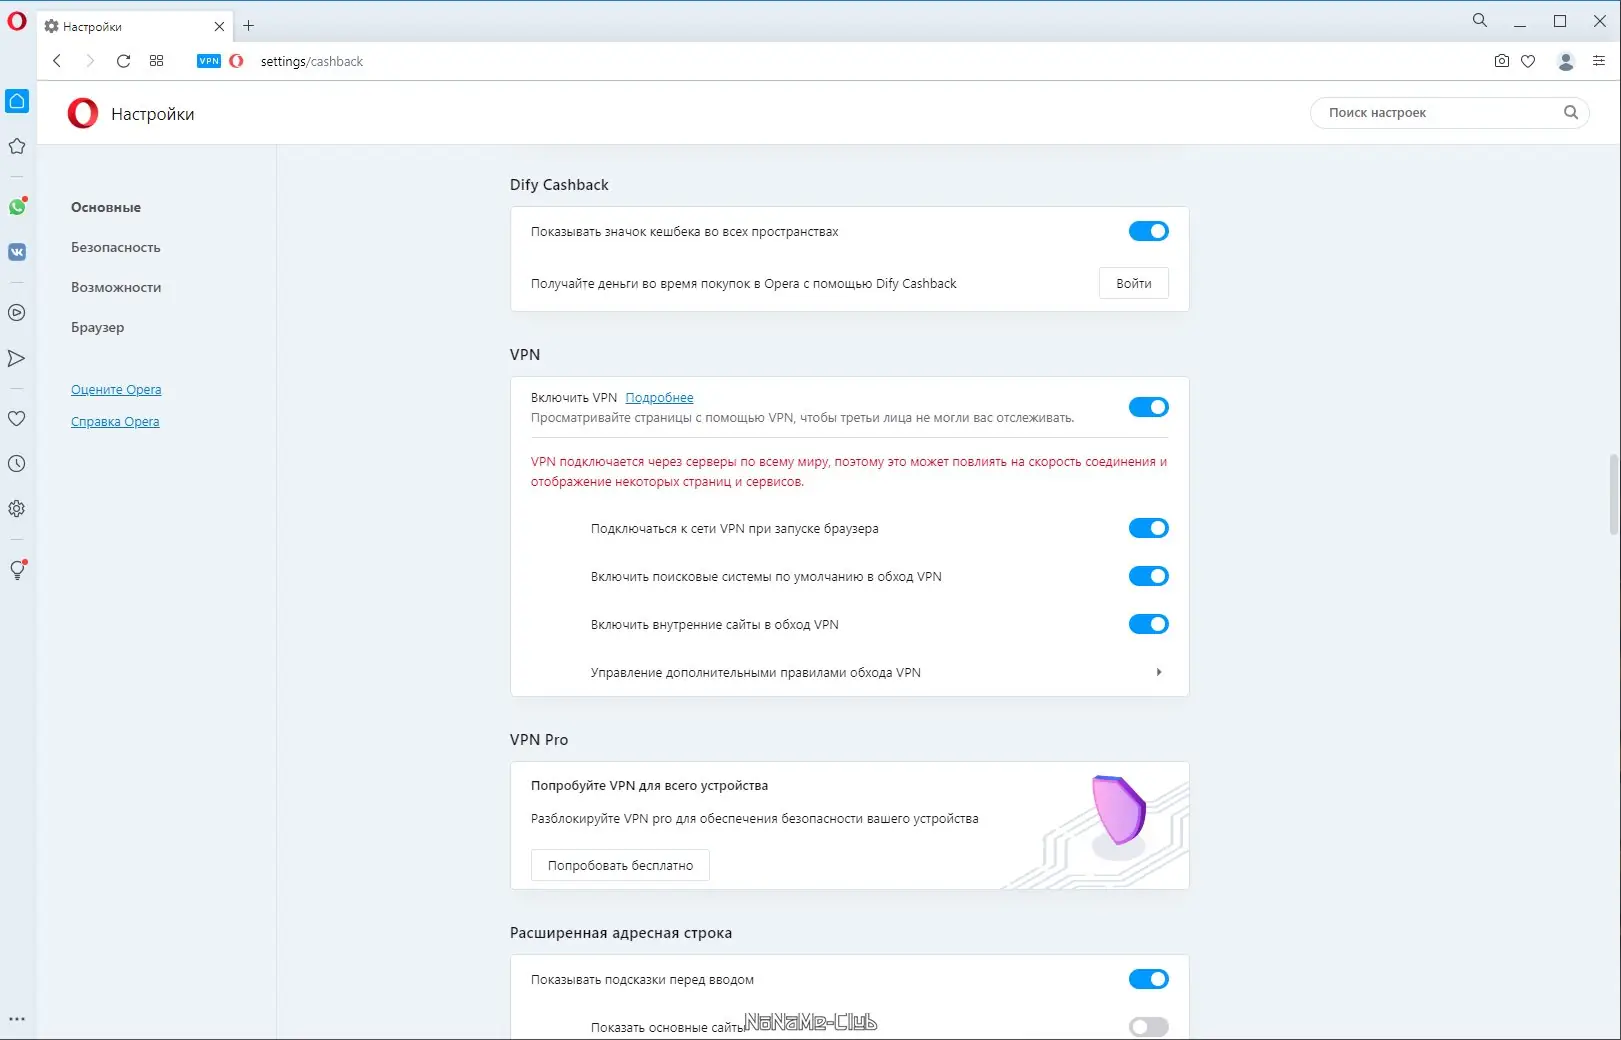This screenshot has height=1040, width=1621.
Task: Open the Справка Opera link
Action: [115, 422]
